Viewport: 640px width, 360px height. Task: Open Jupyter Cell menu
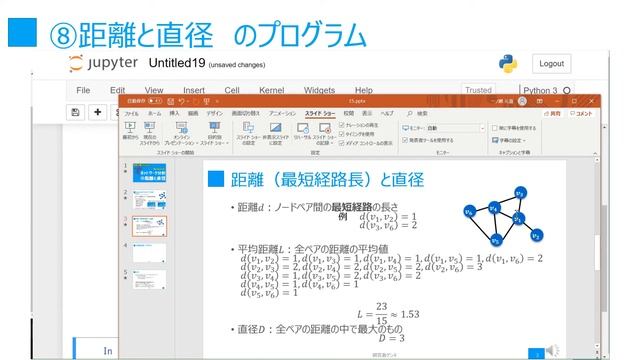point(232,90)
